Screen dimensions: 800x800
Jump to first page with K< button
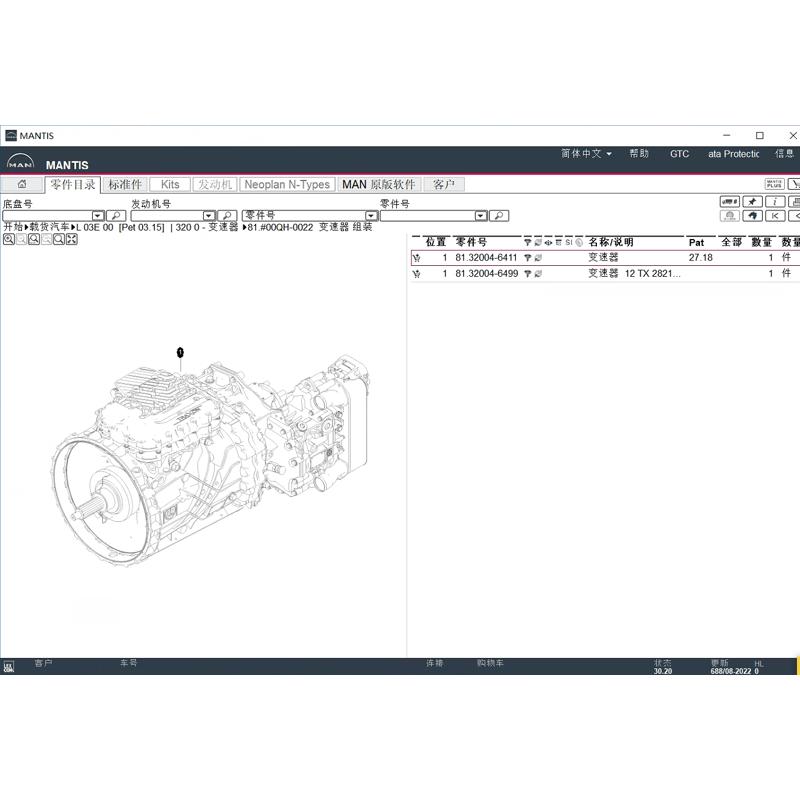pos(775,216)
